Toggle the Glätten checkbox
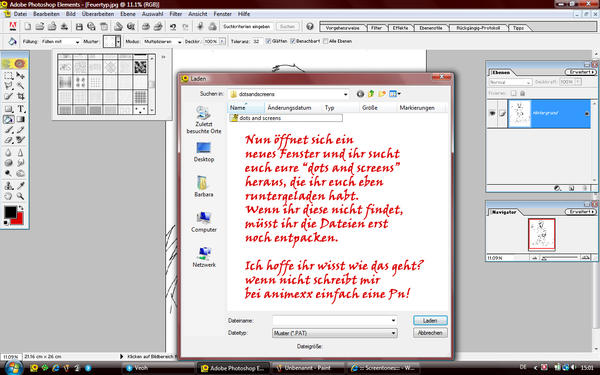The height and width of the screenshot is (375, 600). 268,41
